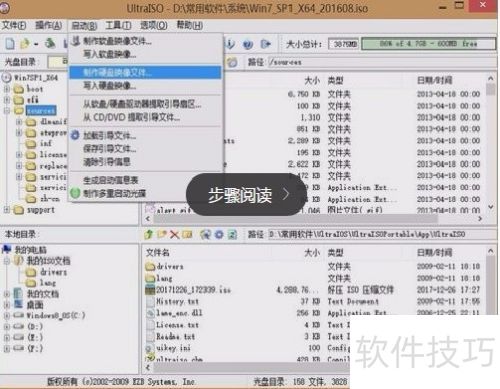Click the upper file list horizontal scrollbar
Screen dimensions: 500x389
pos(313,219)
